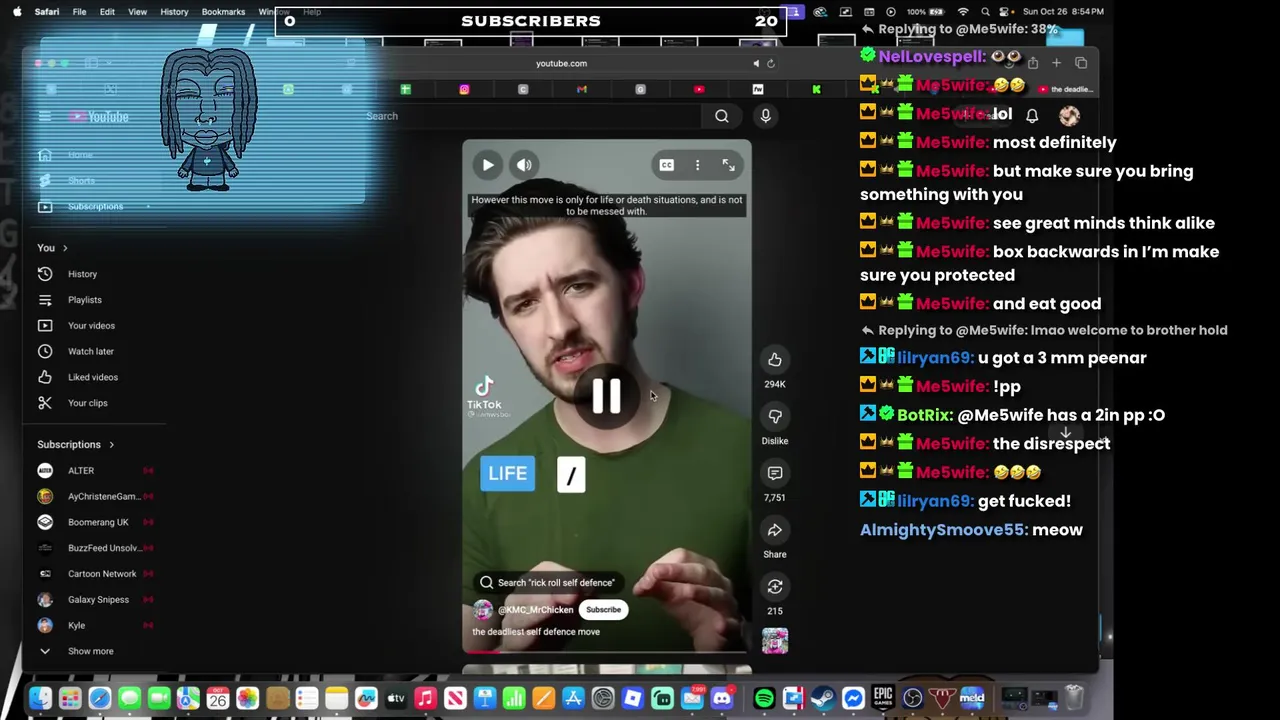Show more subscriptions

coord(90,651)
